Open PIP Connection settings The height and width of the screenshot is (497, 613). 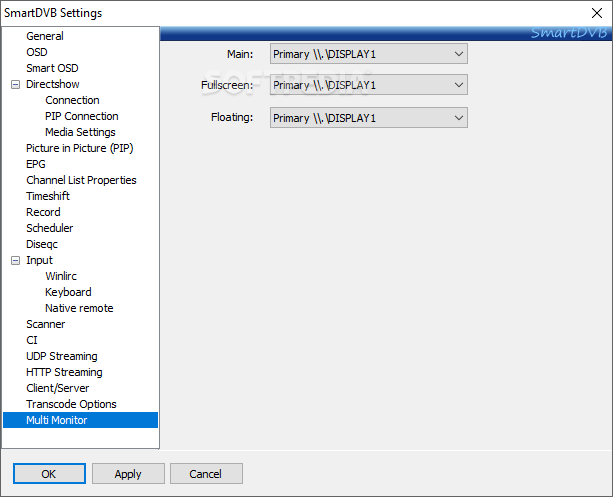click(81, 116)
